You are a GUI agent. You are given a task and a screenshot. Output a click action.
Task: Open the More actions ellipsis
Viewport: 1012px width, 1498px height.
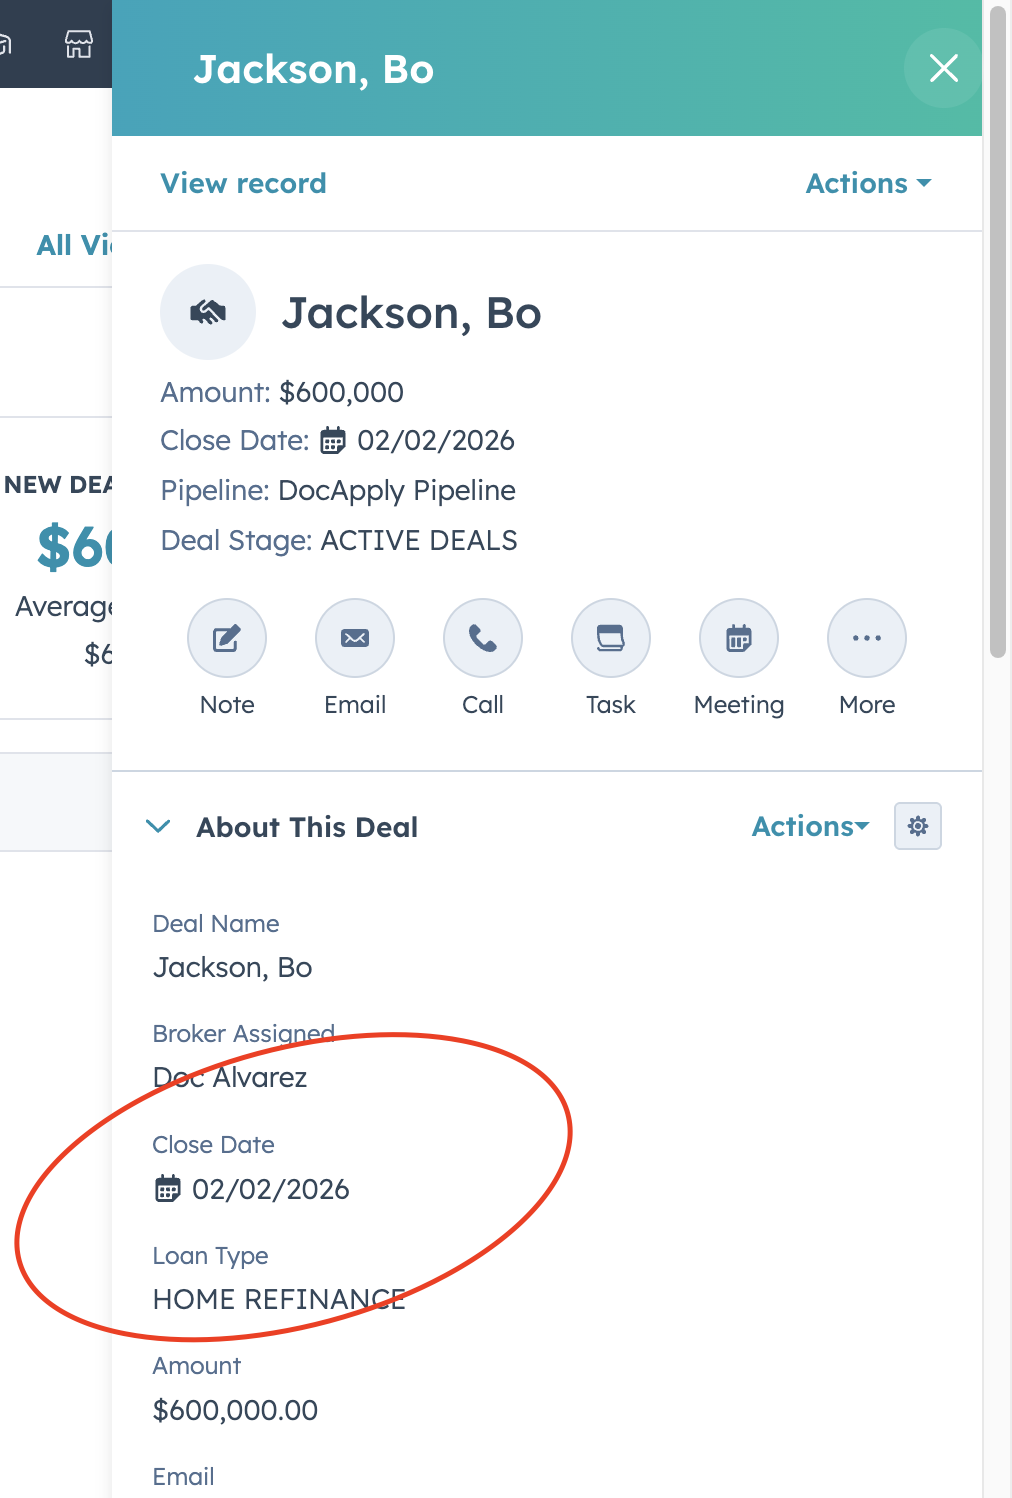[867, 638]
